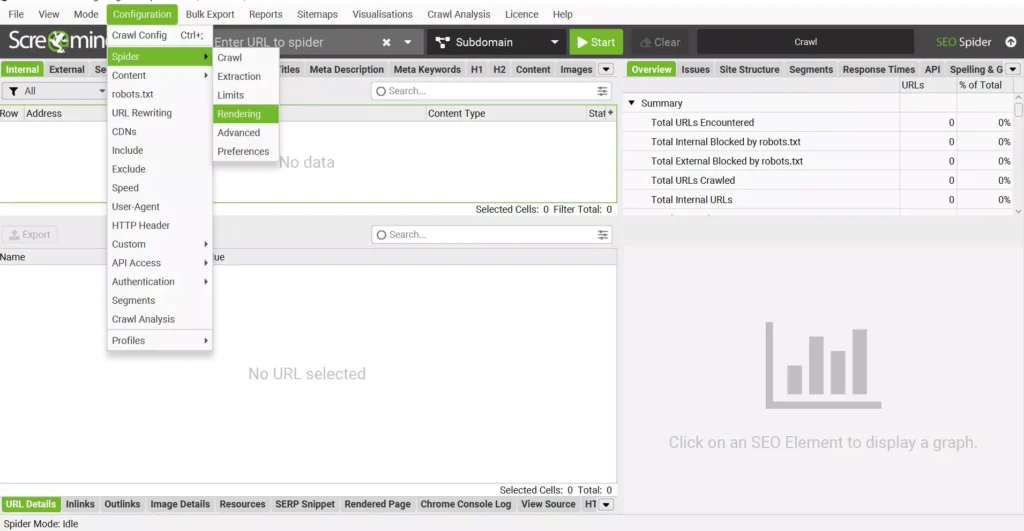This screenshot has height=531, width=1024.
Task: Select Limits in Spider submenu
Action: pos(246,95)
